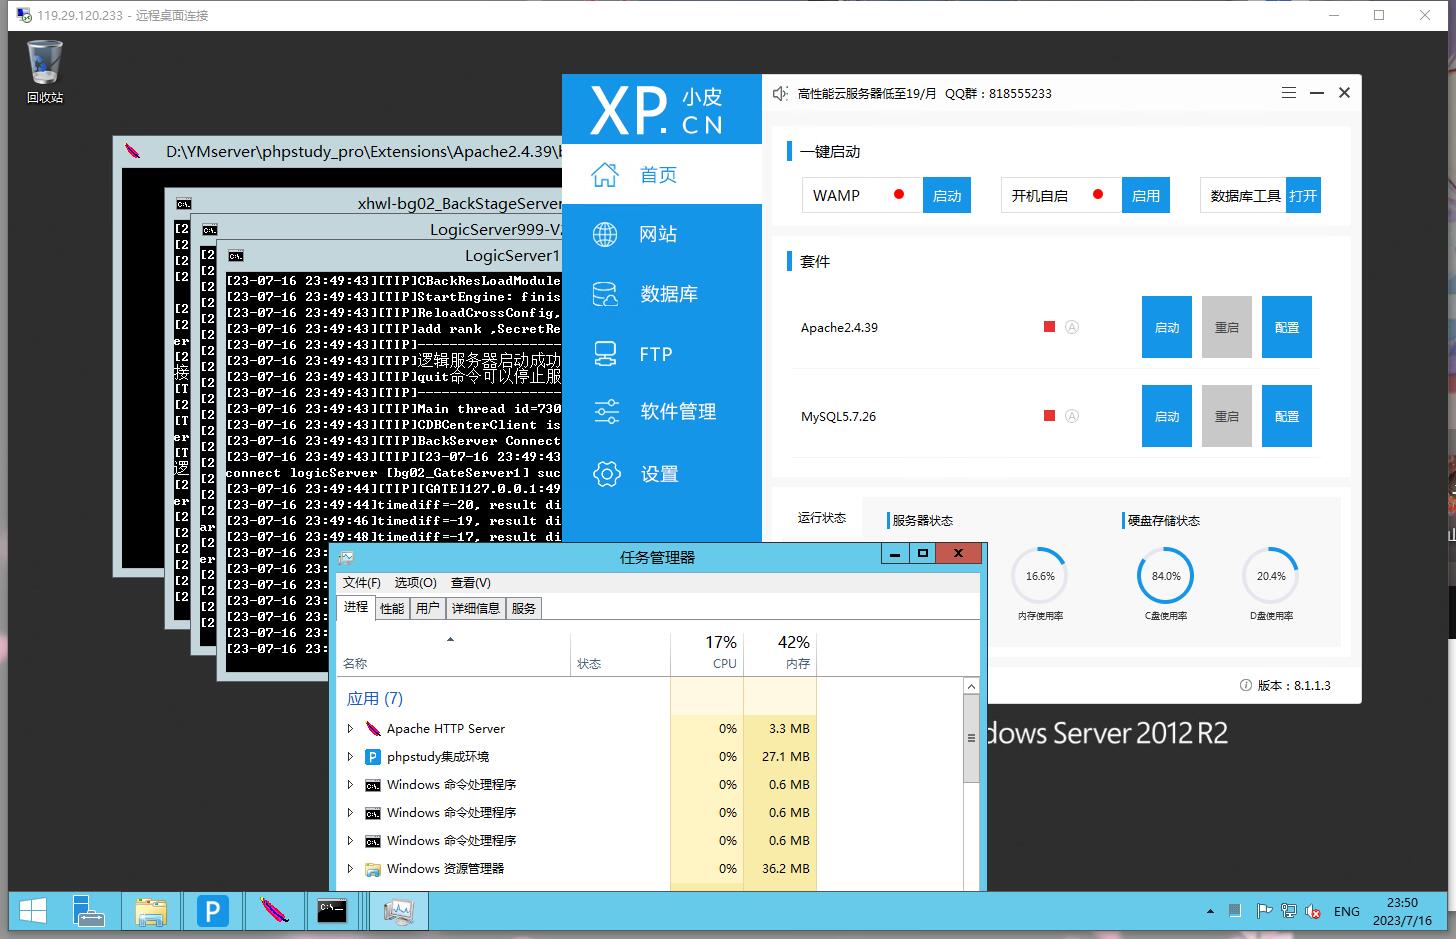The image size is (1456, 939).
Task: Start MySQL5.7.26 with 启动 button
Action: click(1167, 416)
